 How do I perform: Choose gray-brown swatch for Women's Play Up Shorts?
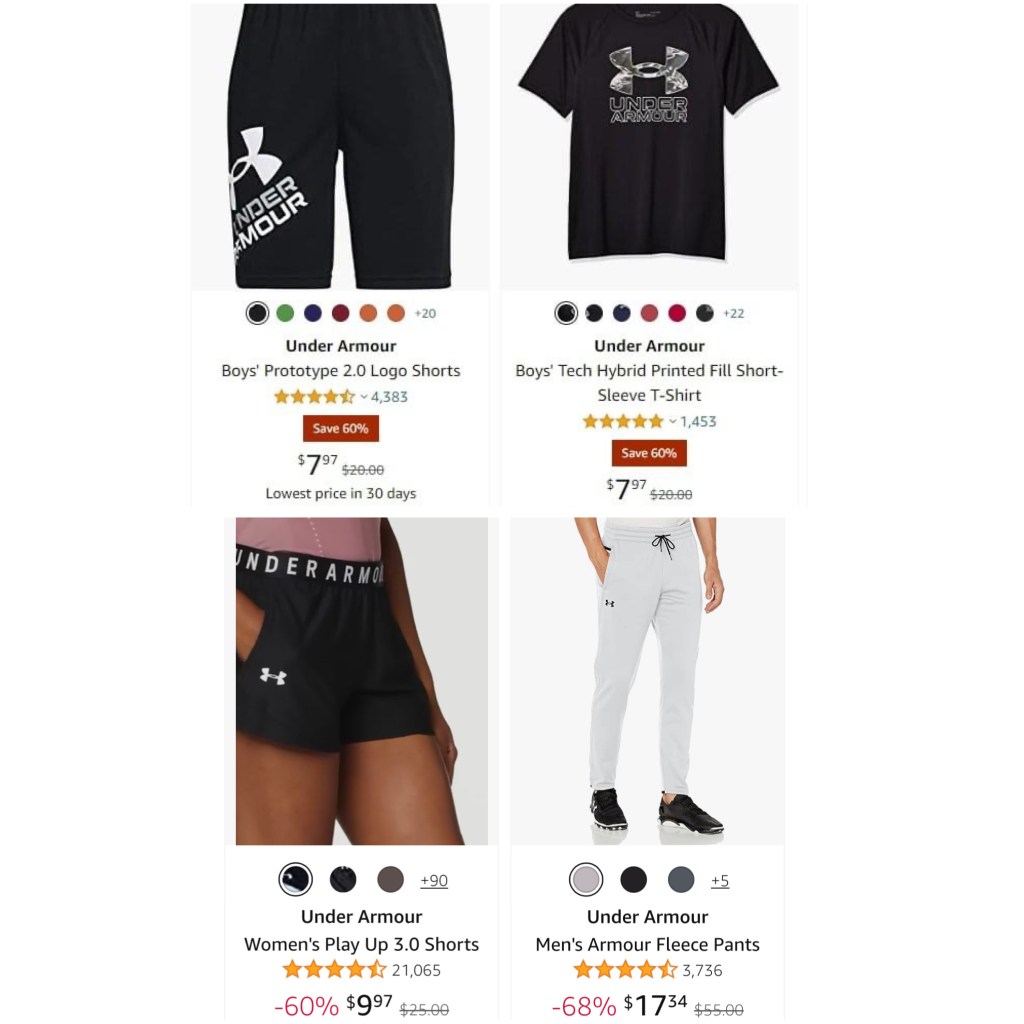point(391,880)
